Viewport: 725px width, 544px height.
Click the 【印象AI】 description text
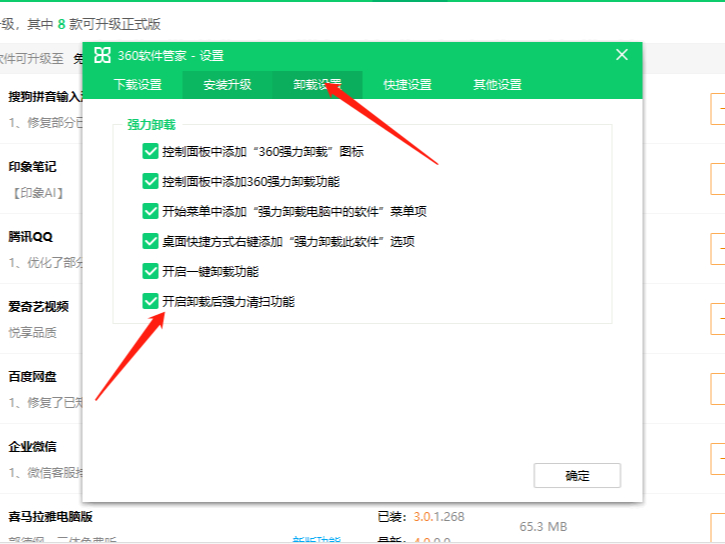(37, 193)
